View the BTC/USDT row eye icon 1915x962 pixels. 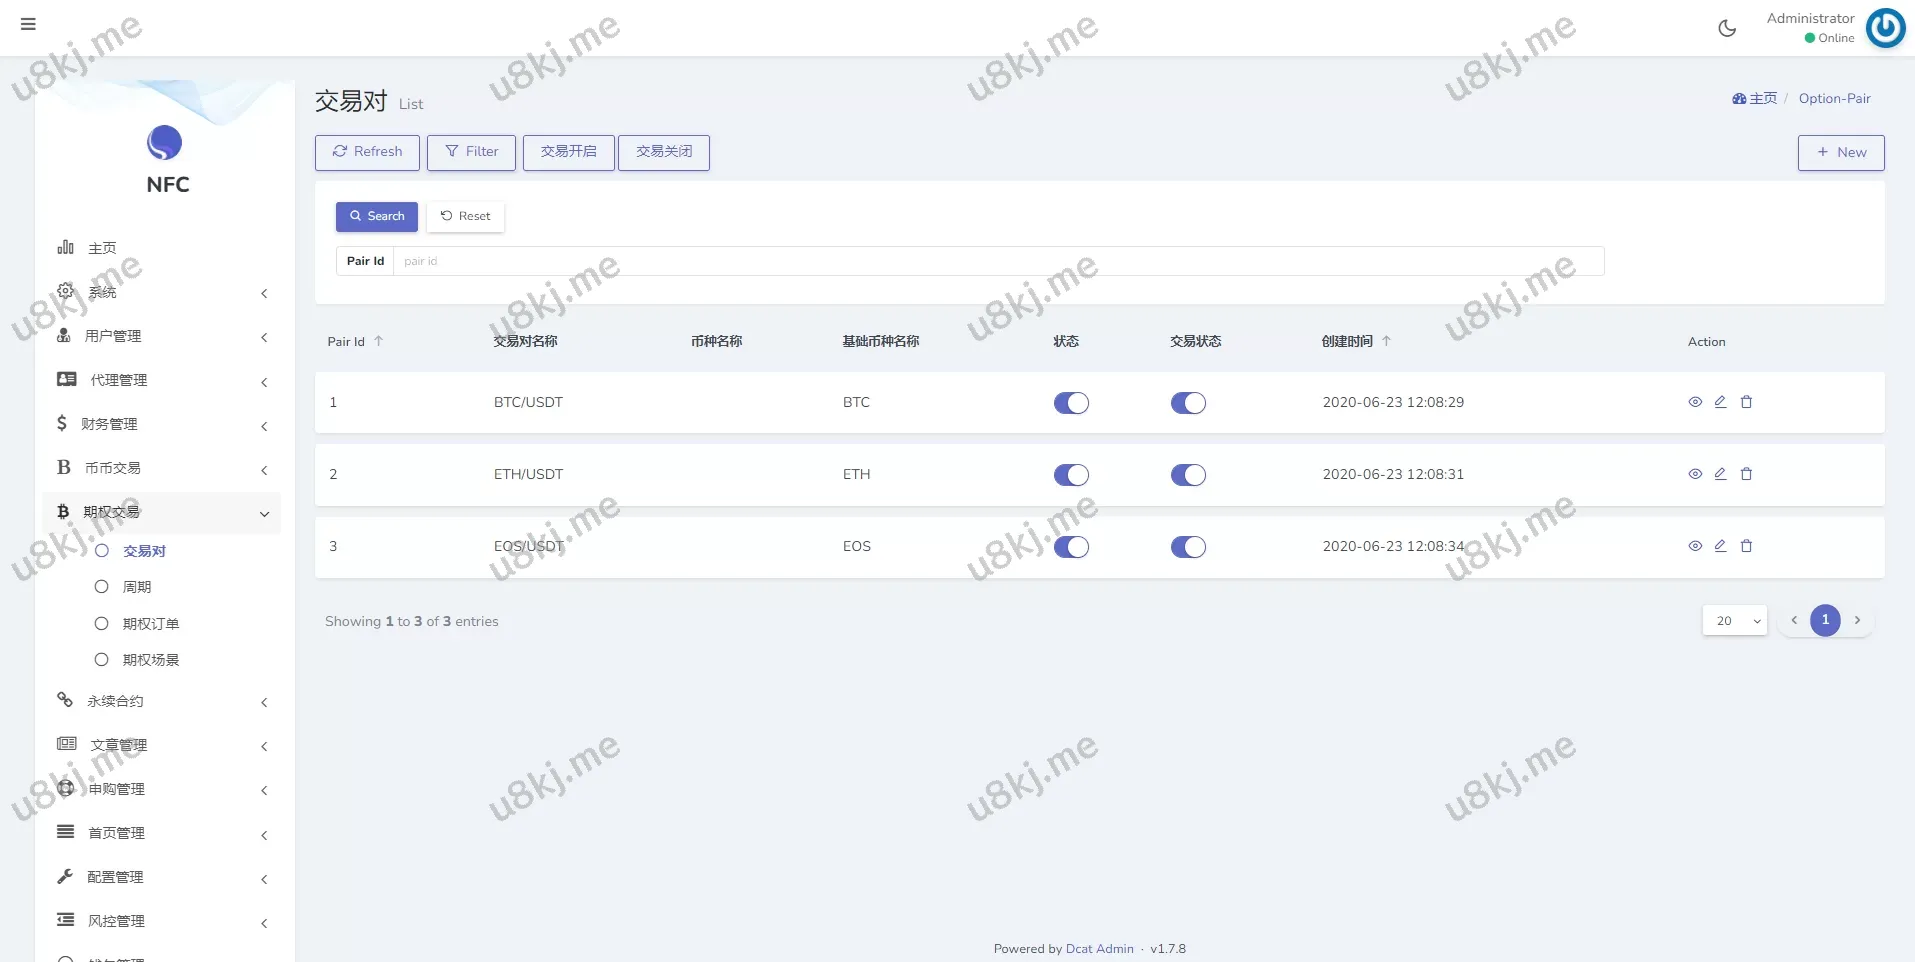[x=1695, y=402]
